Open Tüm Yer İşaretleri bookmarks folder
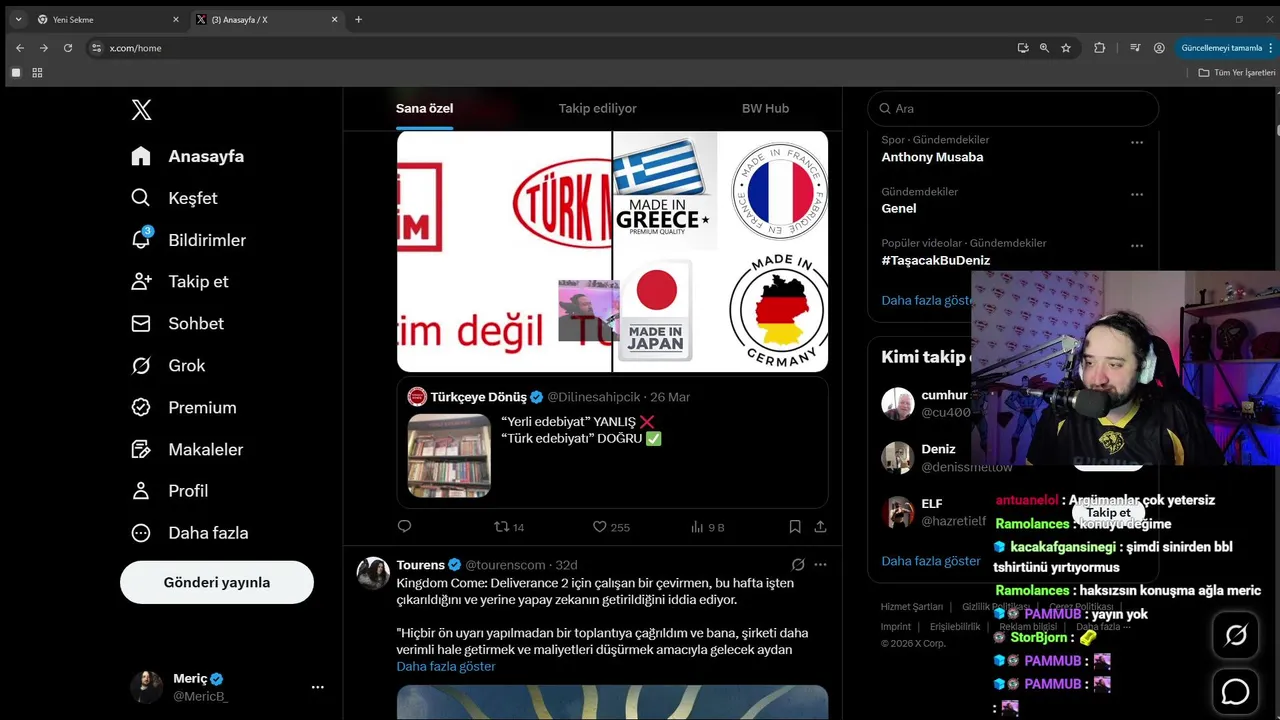1280x720 pixels. click(x=1237, y=73)
